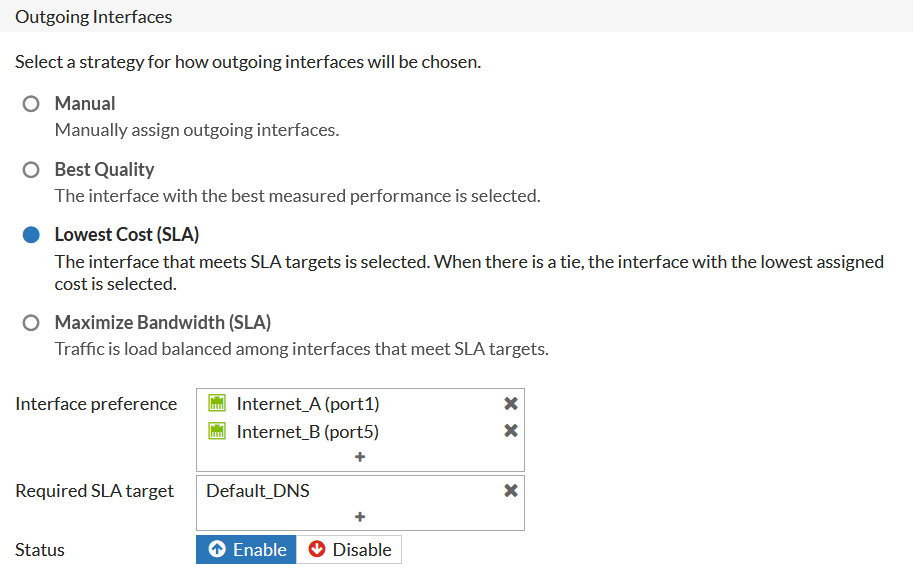Image resolution: width=913 pixels, height=579 pixels.
Task: Select Maximize Bandwidth (SLA) radio button
Action: (x=31, y=323)
